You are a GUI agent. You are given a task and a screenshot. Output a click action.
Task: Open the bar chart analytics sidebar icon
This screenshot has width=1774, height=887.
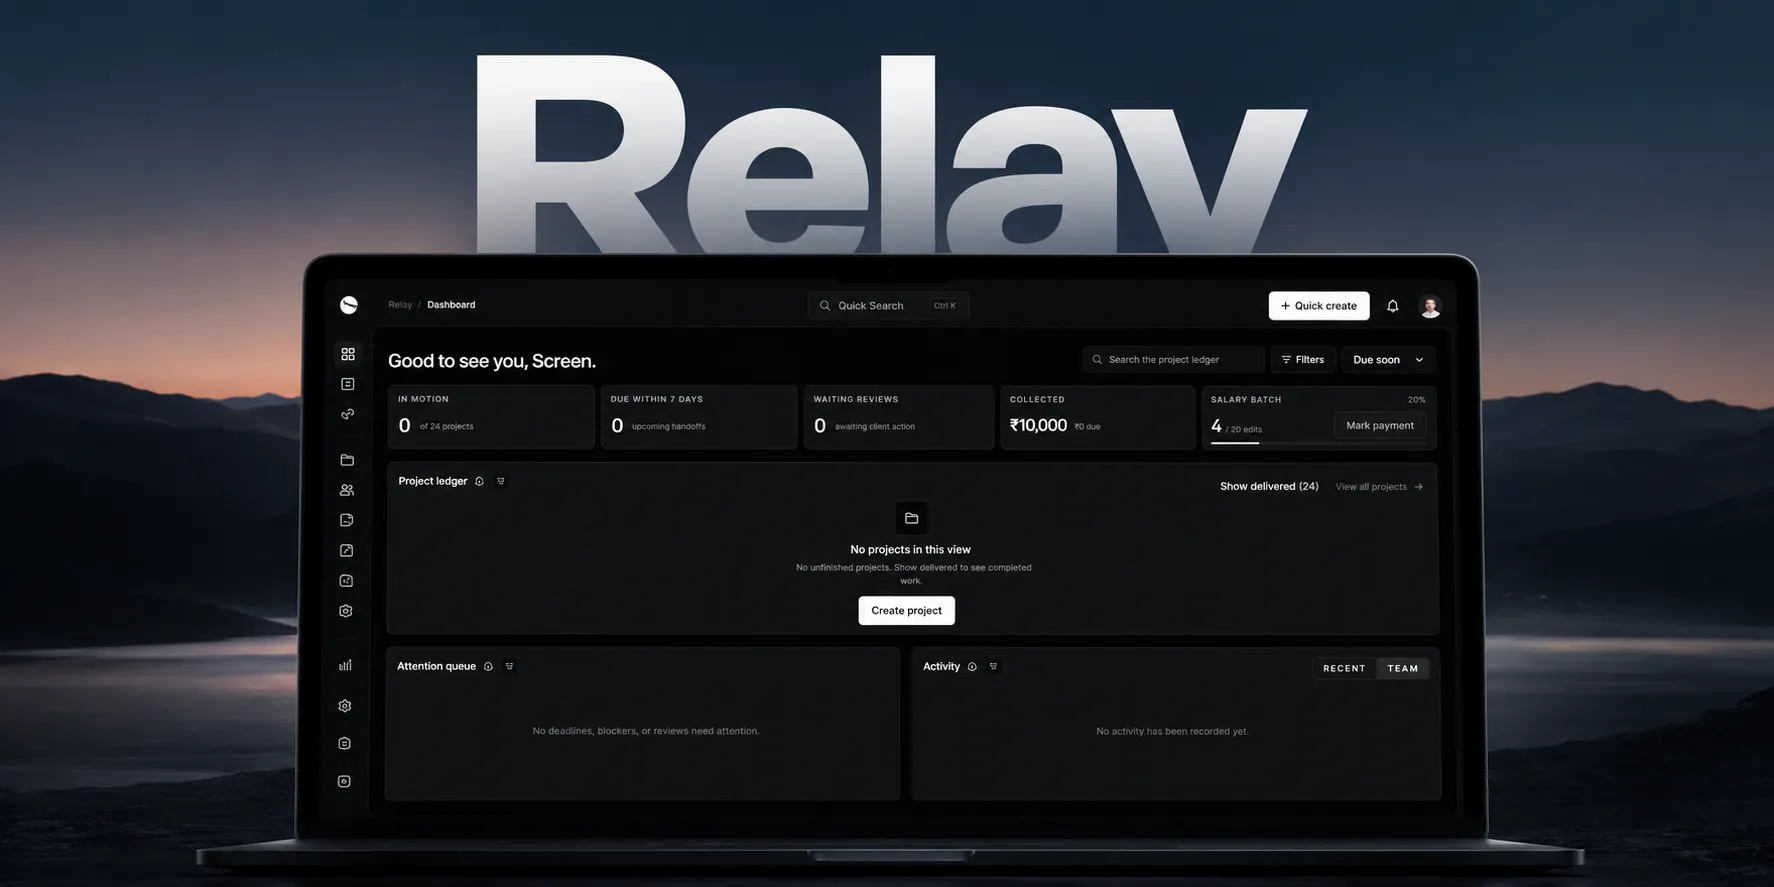pos(345,665)
